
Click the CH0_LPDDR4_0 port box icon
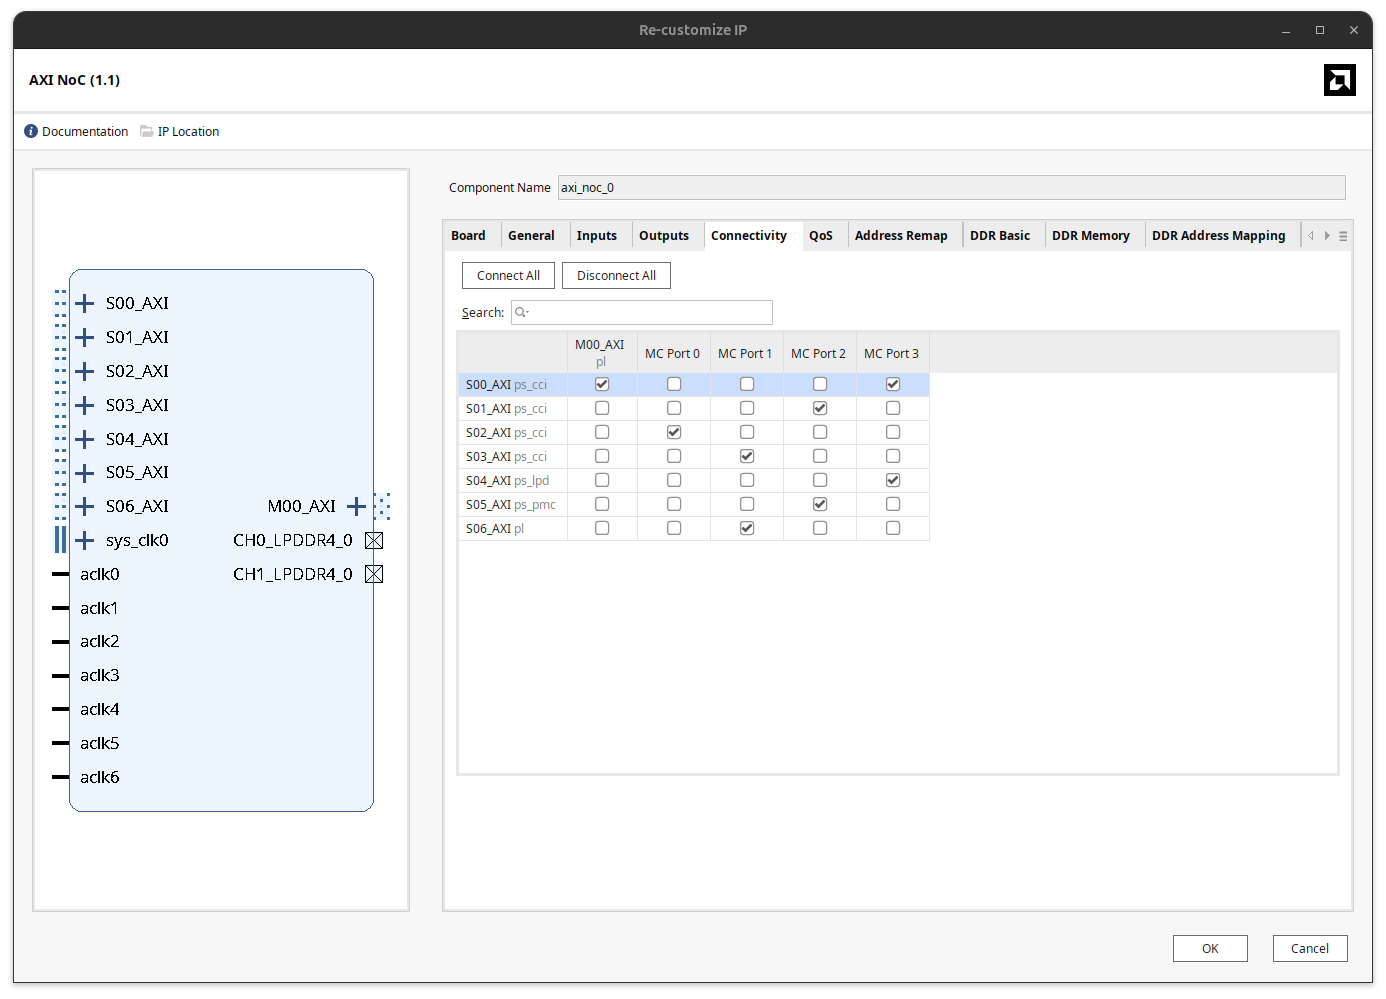374,540
